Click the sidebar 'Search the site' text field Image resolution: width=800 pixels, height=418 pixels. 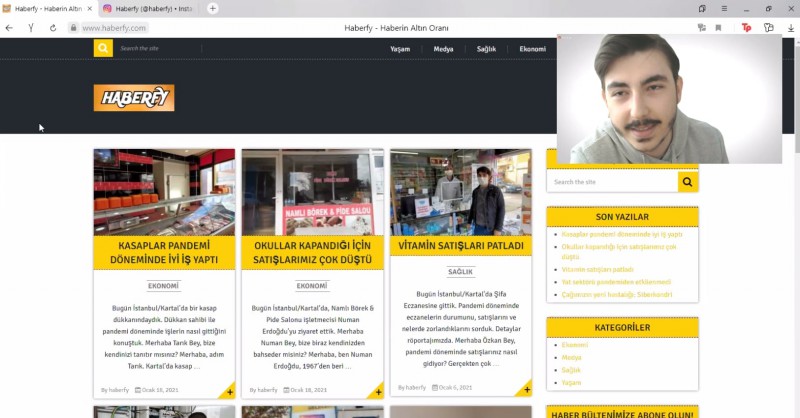tap(611, 182)
